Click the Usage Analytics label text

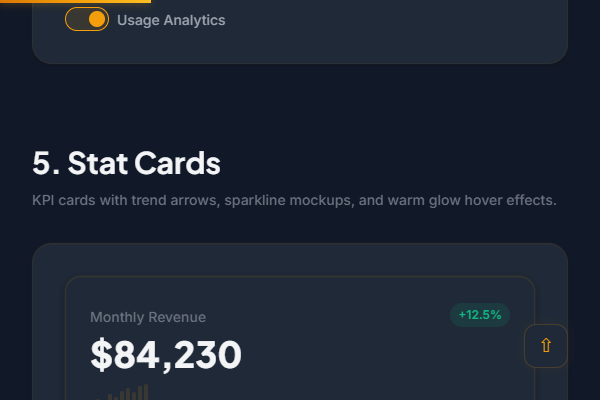click(171, 20)
